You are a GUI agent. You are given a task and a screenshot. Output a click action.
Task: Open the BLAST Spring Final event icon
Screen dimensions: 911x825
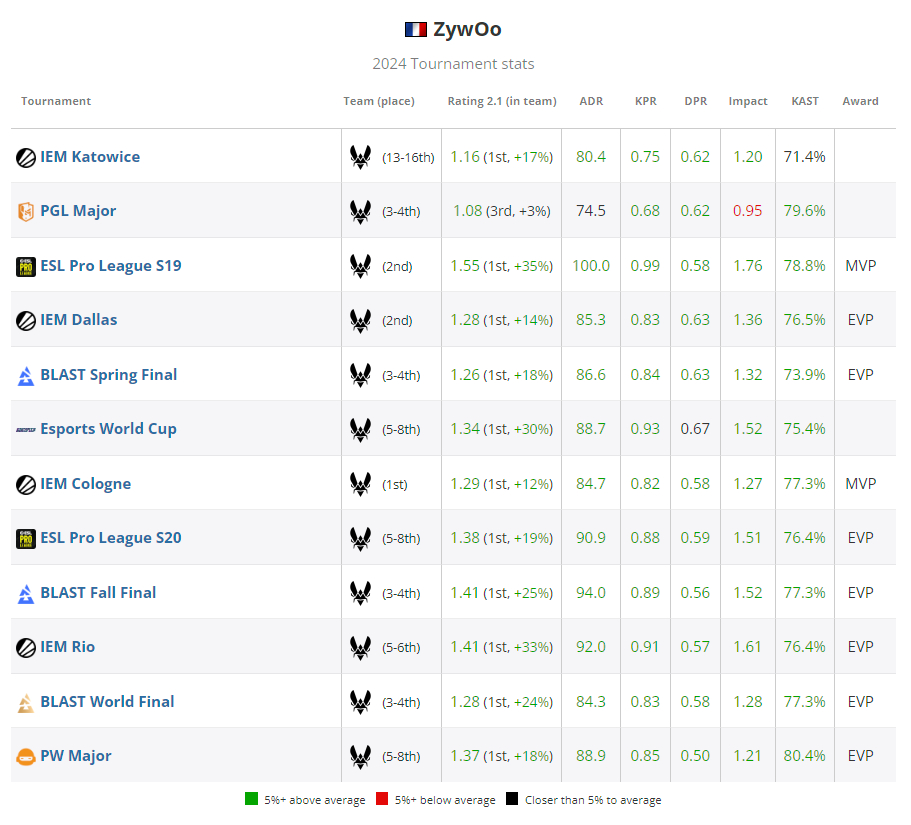[24, 375]
